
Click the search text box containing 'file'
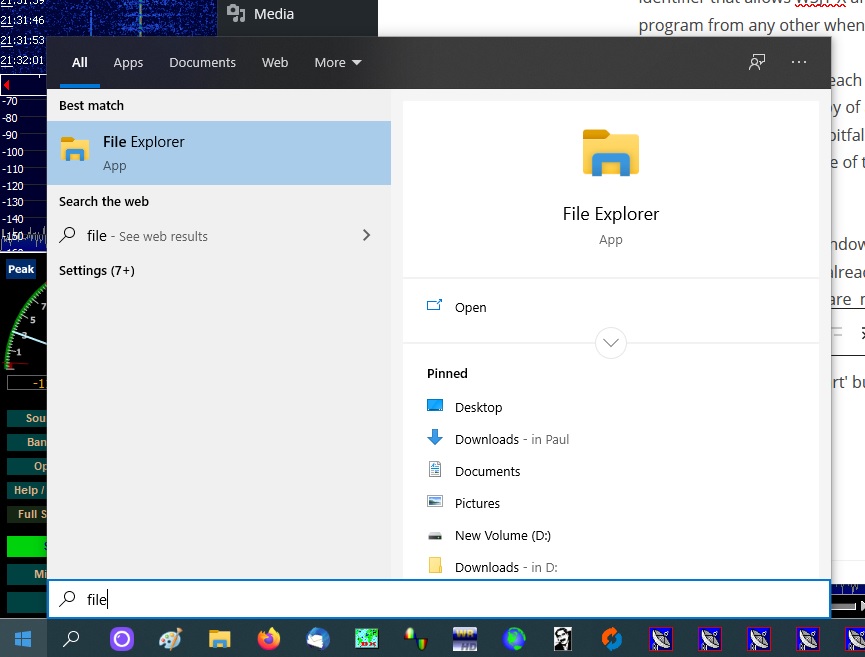click(438, 599)
